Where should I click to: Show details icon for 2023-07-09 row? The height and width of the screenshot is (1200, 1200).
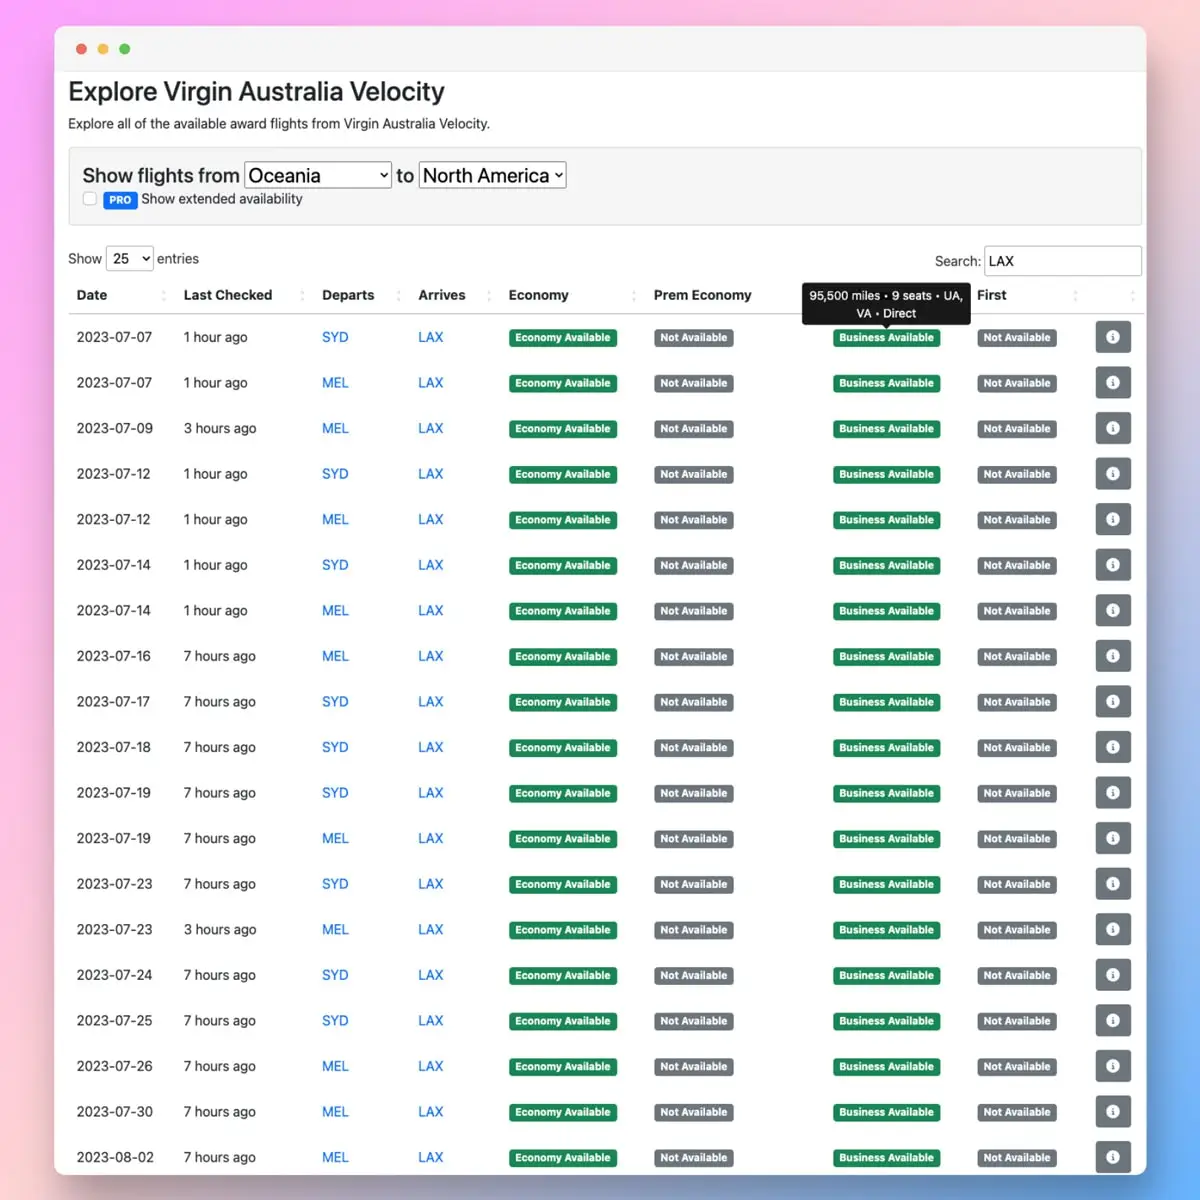1113,428
